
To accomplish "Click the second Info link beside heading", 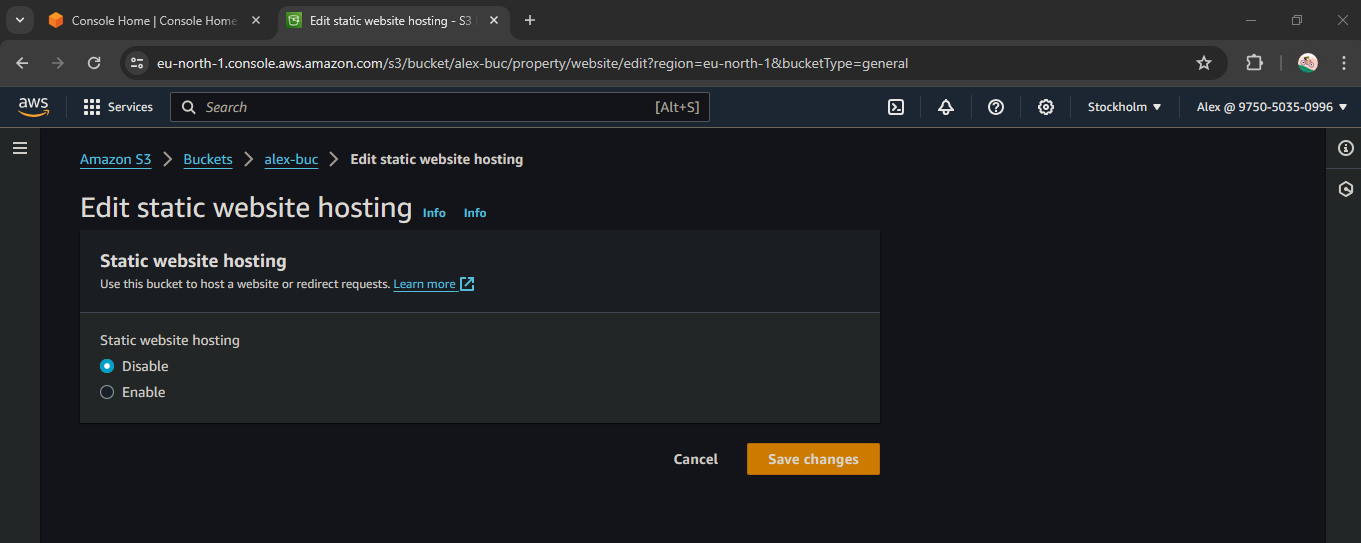I will 475,213.
